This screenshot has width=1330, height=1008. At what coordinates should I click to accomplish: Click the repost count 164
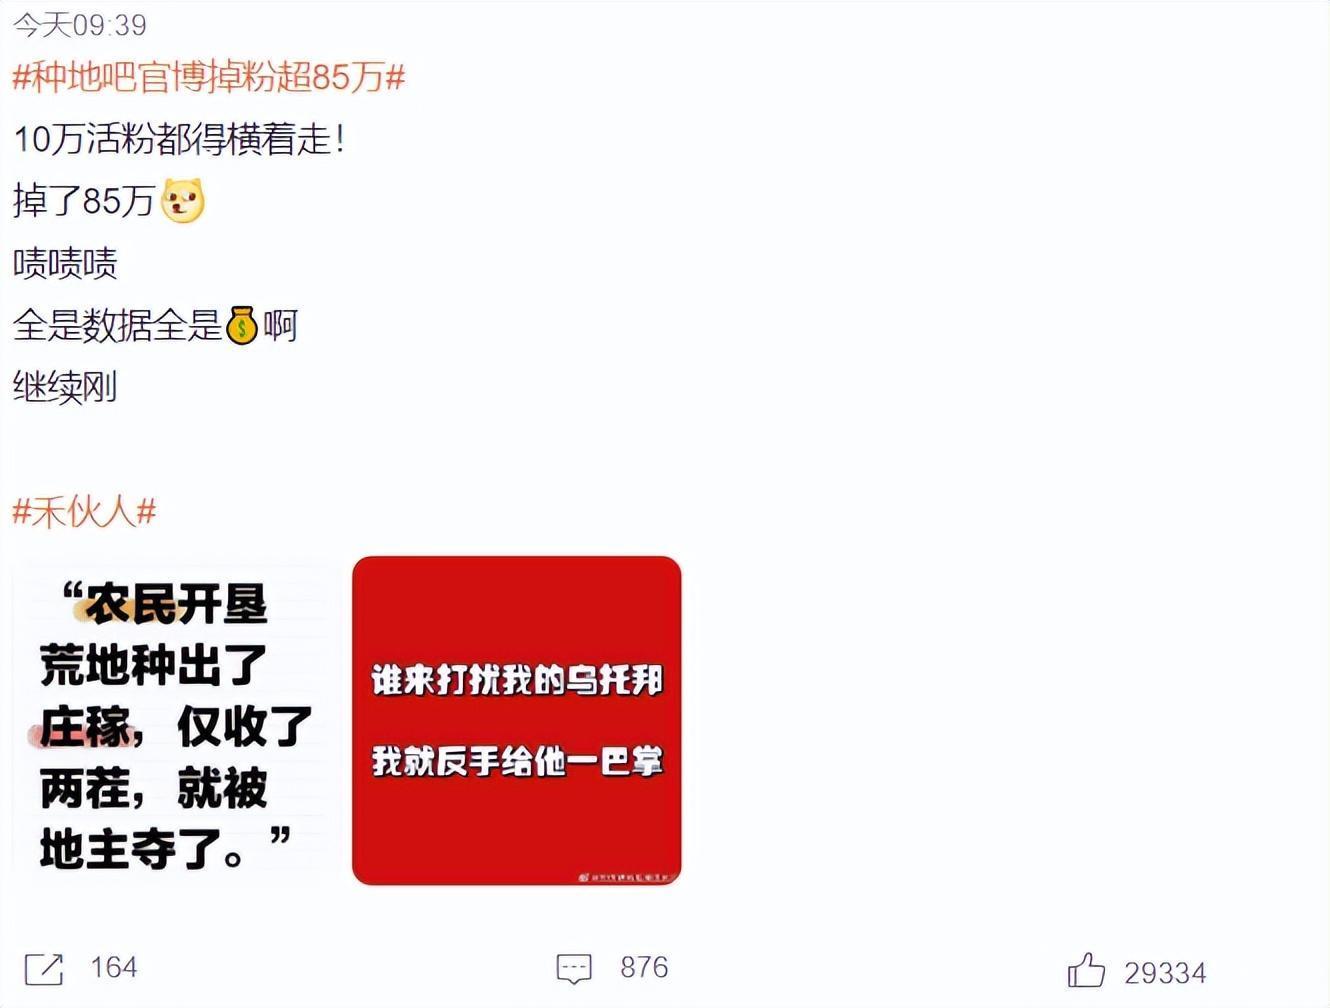[x=114, y=967]
